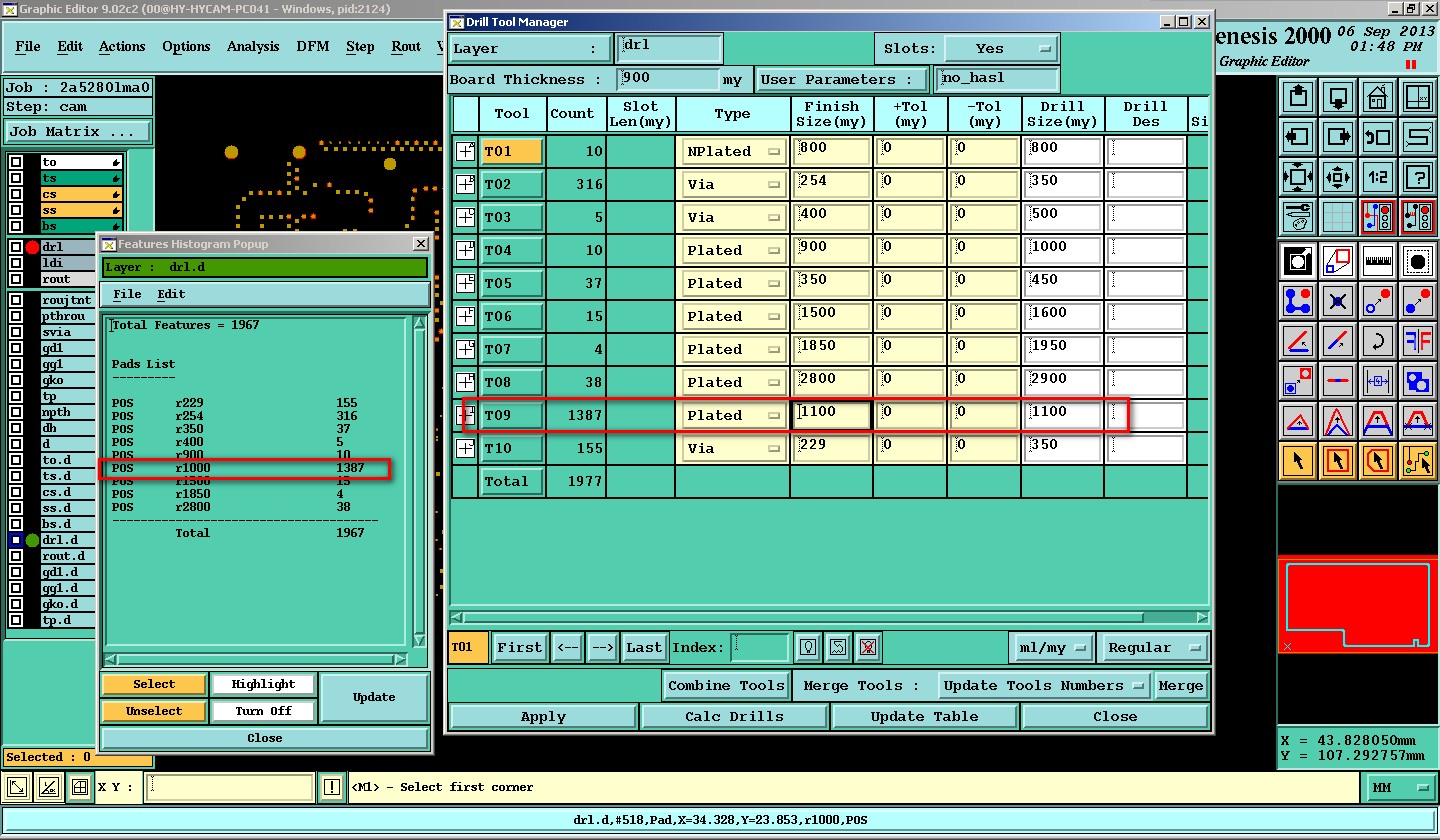Click the black square circle arrow icon
The image size is (1440, 840).
(1298, 261)
